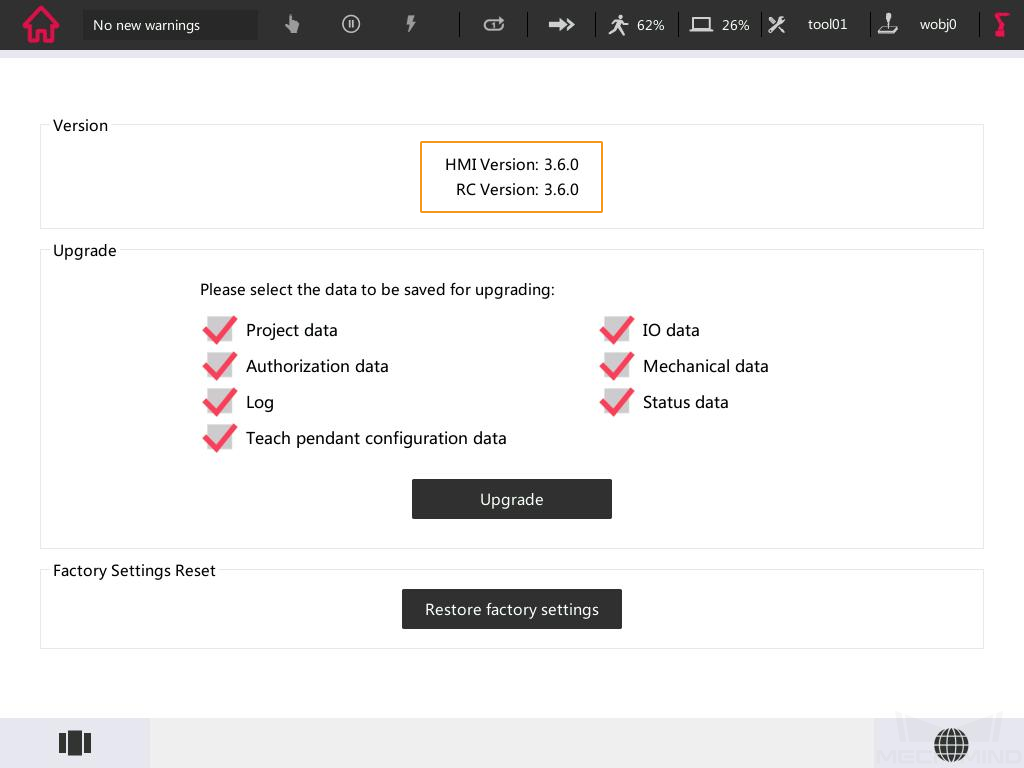Tap the manual mode hand icon
This screenshot has height=768, width=1024.
point(292,25)
